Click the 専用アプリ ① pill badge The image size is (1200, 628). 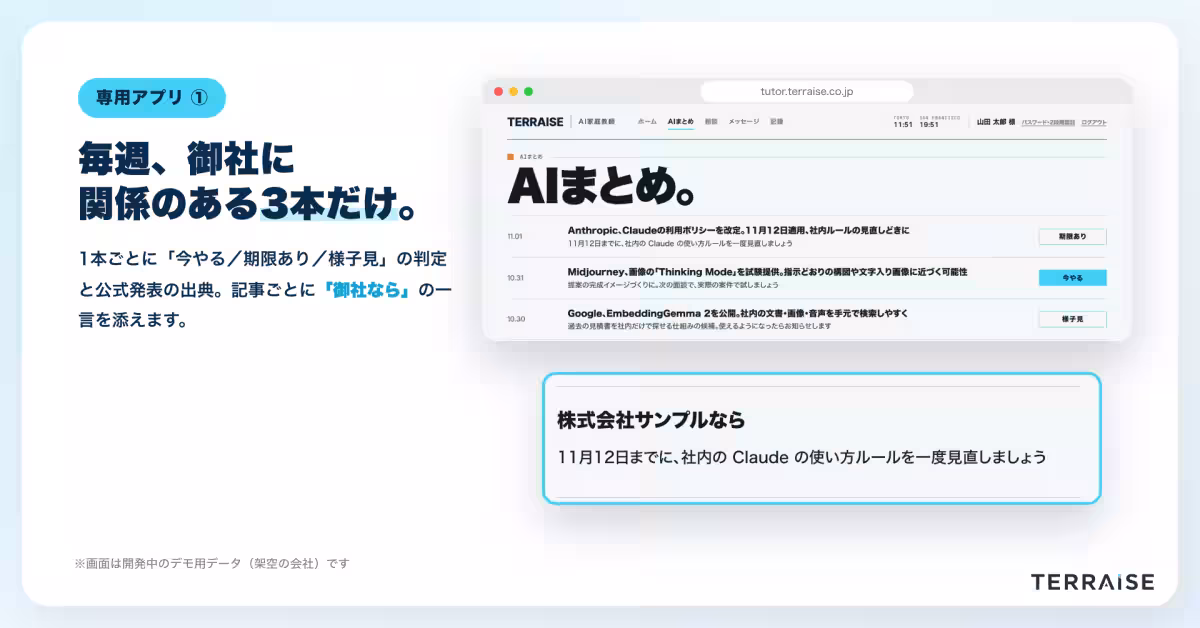151,98
